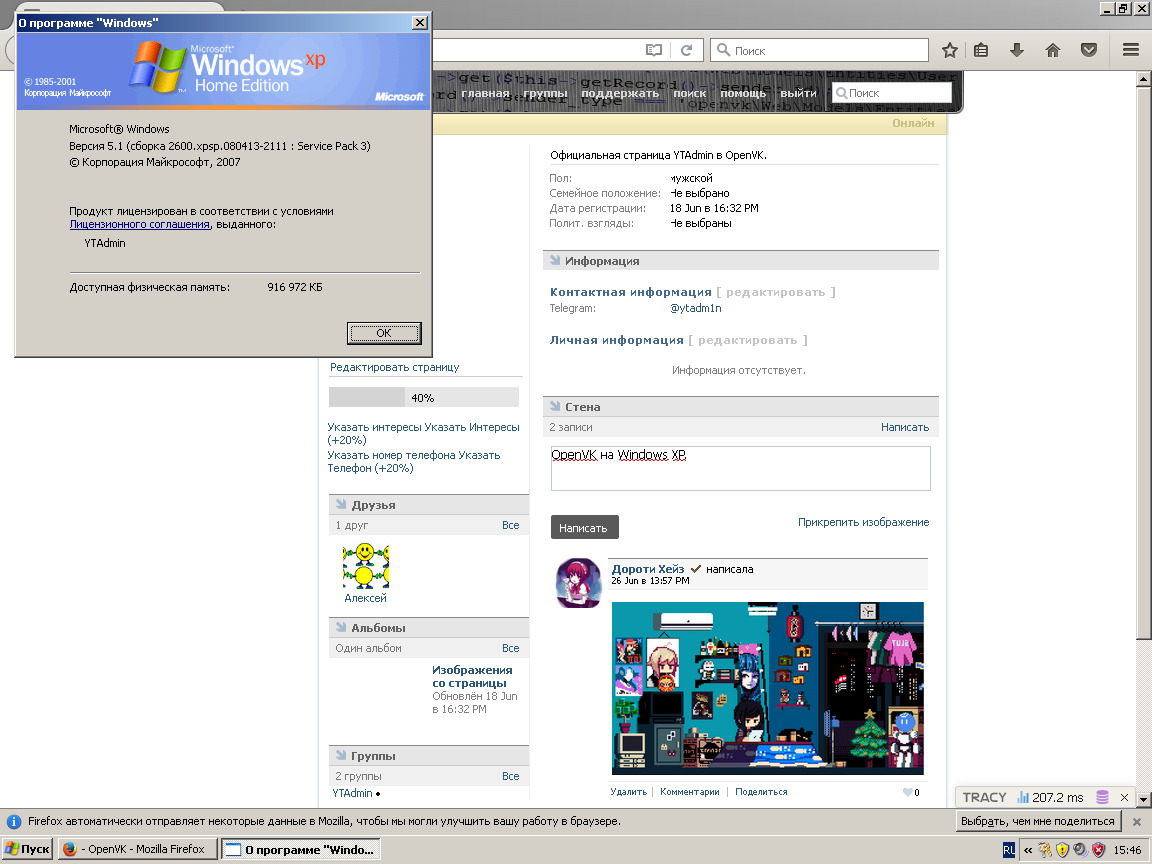Switch to OpenVK - Mozilla Firefox taskbar button
The height and width of the screenshot is (864, 1152).
[137, 849]
